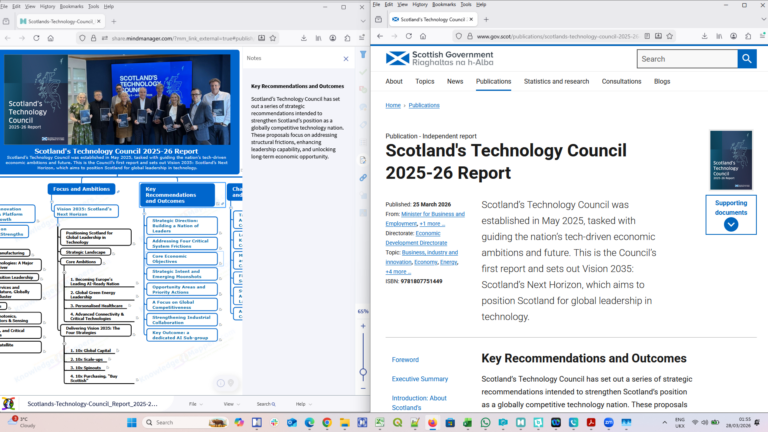
Task: Open History menu in left browser window
Action: point(47,6)
